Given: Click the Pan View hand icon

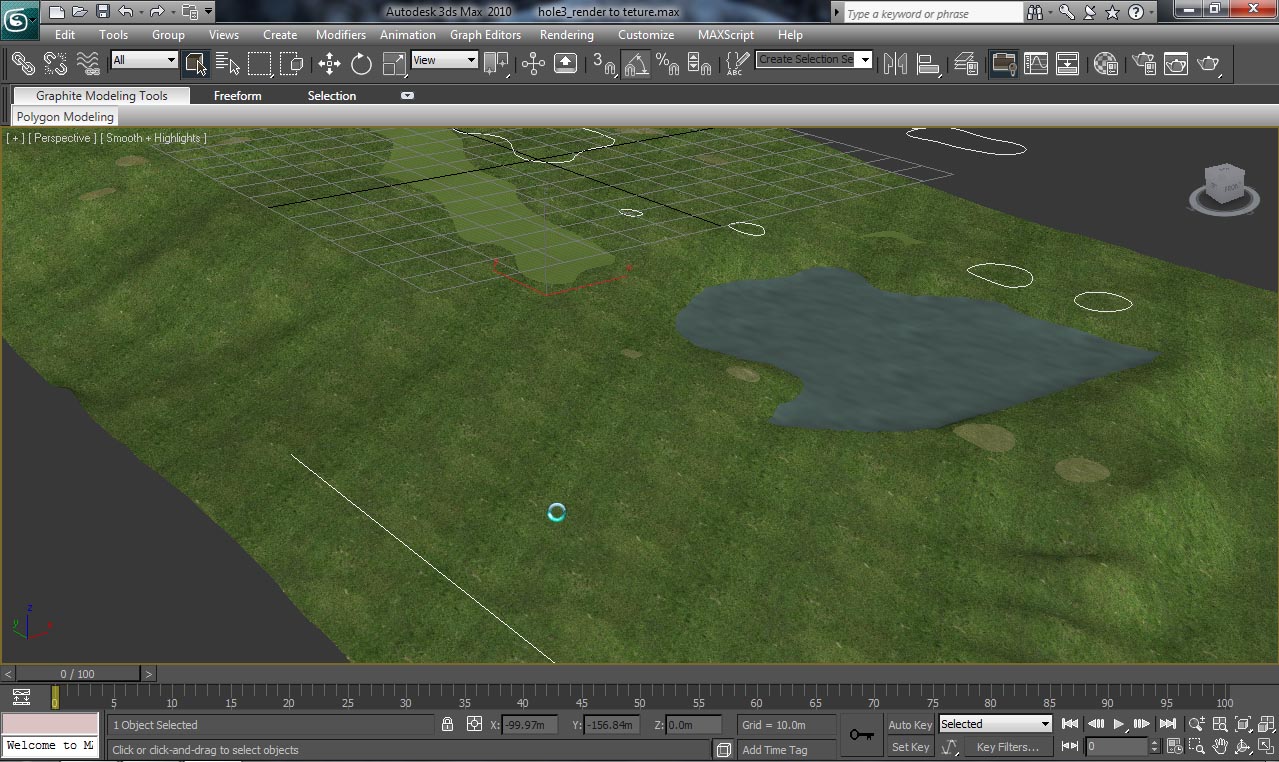Looking at the screenshot, I should pyautogui.click(x=1219, y=746).
